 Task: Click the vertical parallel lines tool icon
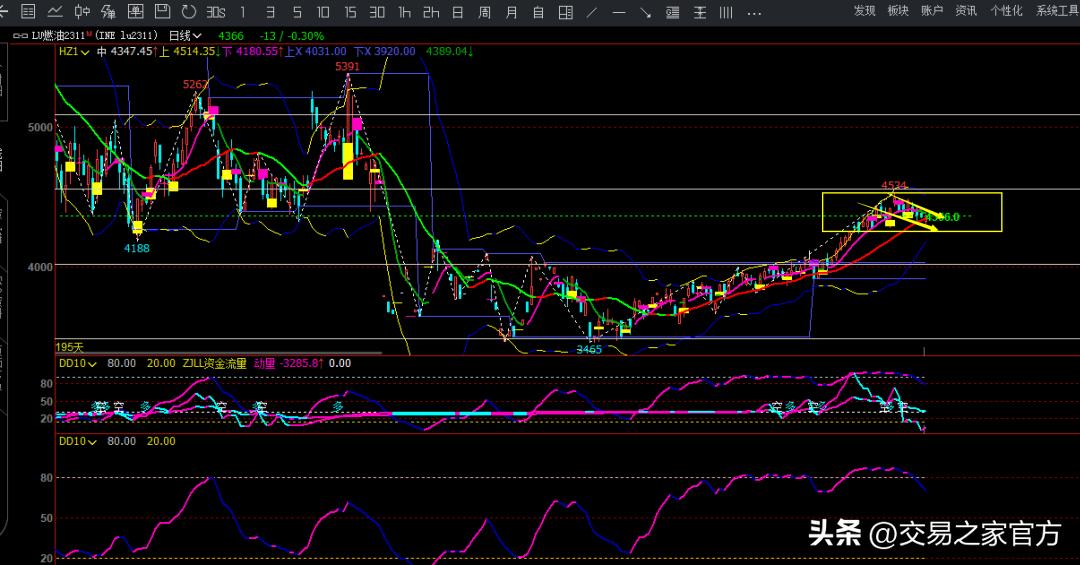[725, 12]
